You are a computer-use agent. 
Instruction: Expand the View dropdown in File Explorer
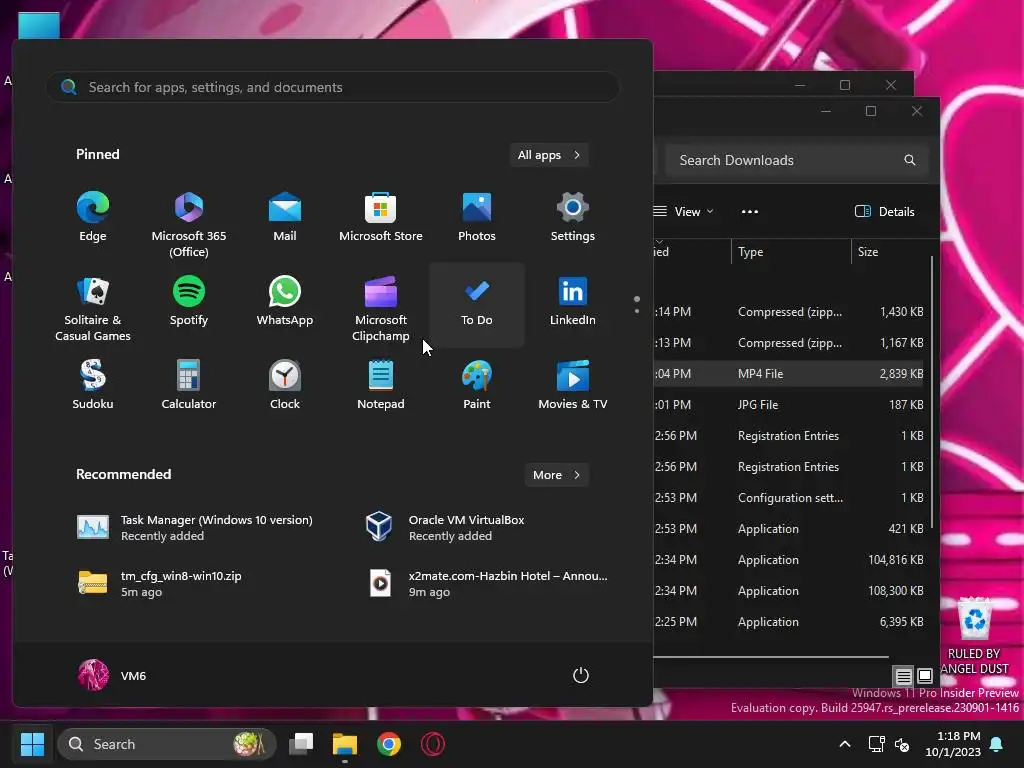click(x=684, y=212)
